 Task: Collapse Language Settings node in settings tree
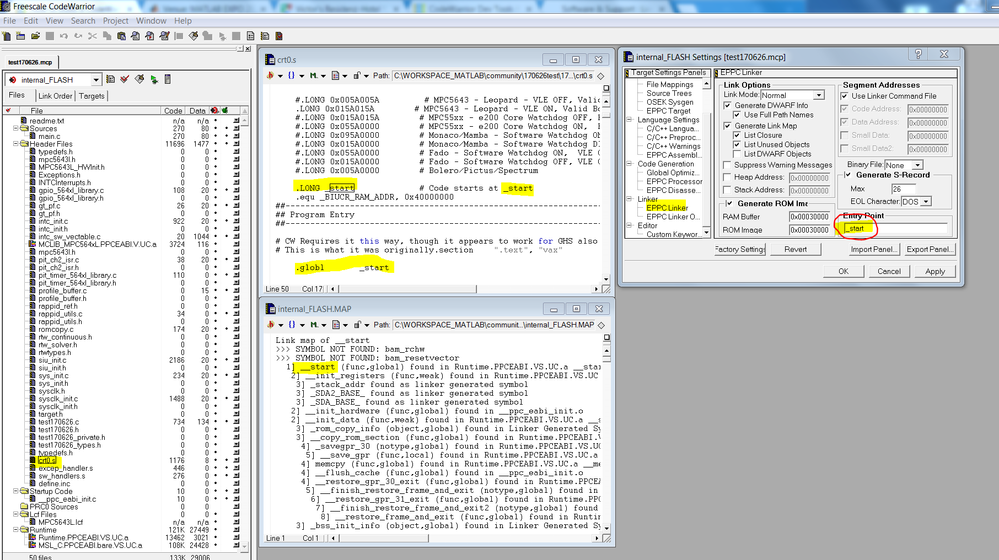tap(629, 120)
